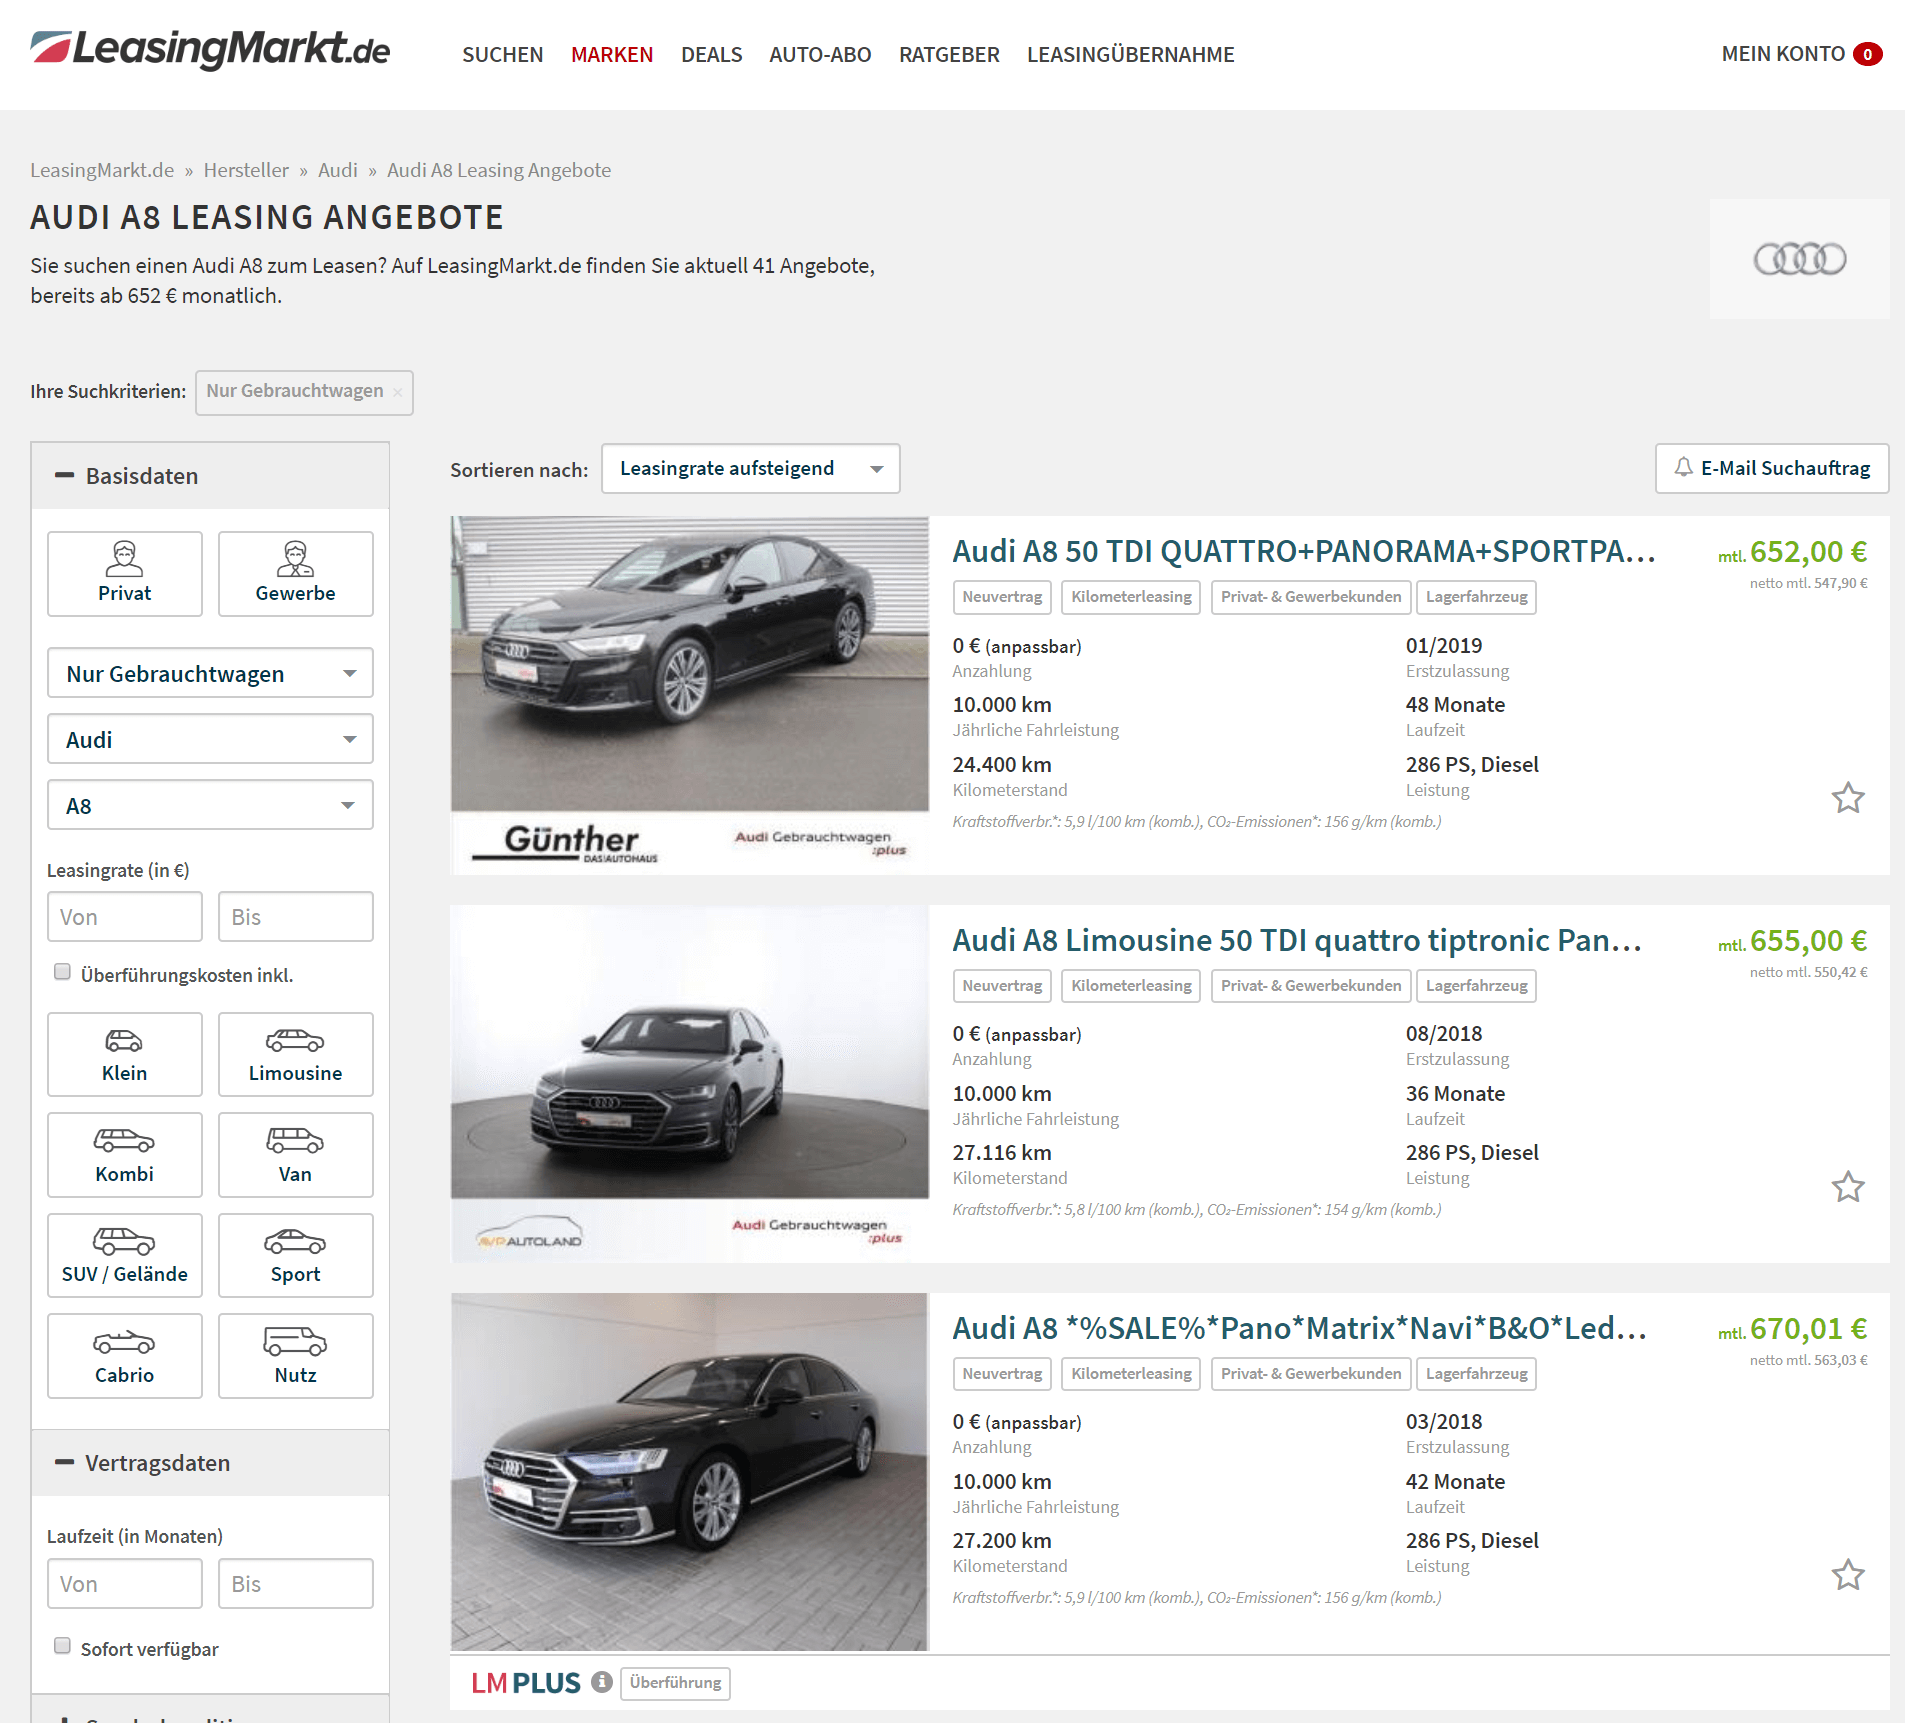The image size is (1905, 1723).
Task: Click the Laufzeit Von input field
Action: 125,1584
